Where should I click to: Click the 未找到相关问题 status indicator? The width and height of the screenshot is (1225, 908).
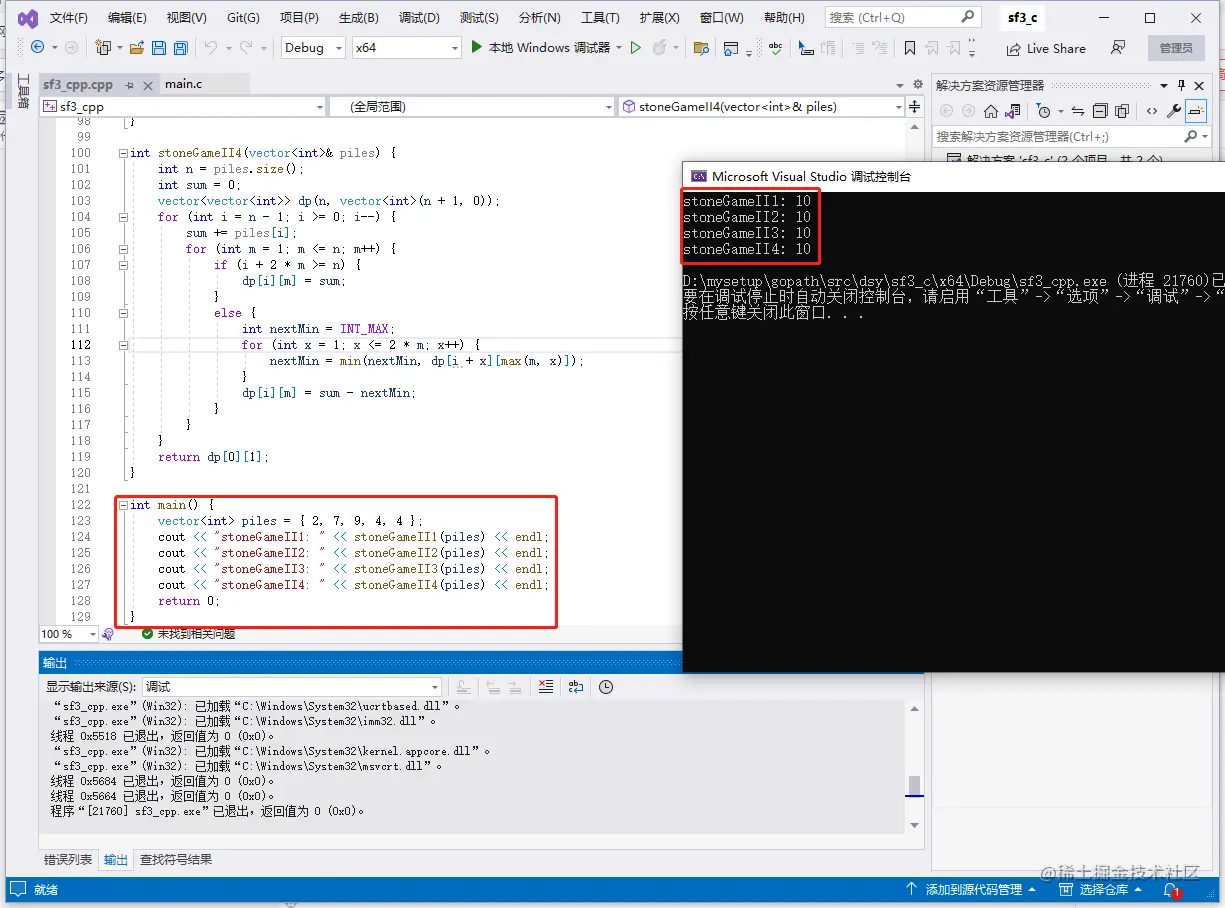click(188, 634)
